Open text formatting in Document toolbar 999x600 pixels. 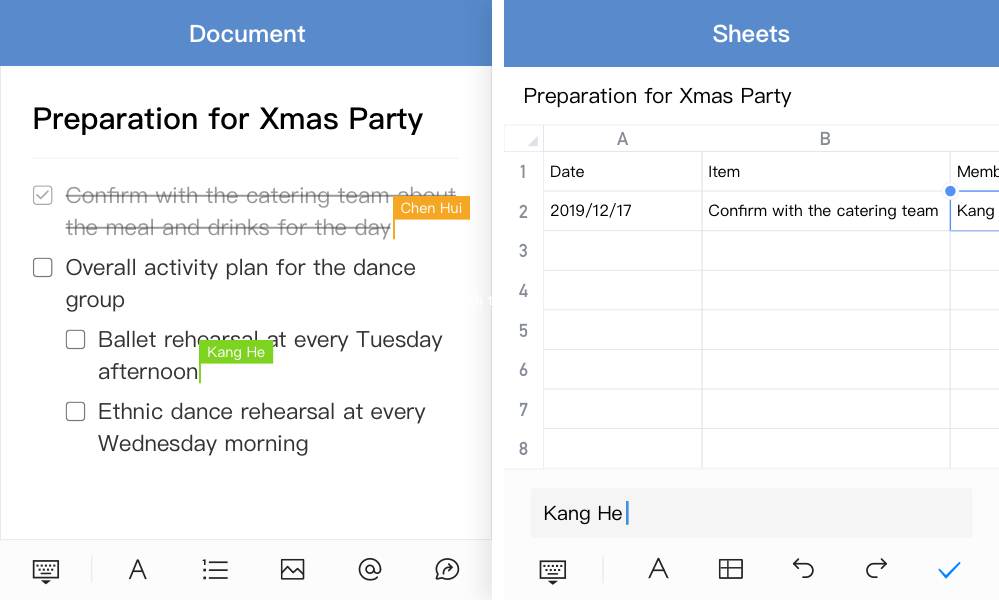coord(138,570)
